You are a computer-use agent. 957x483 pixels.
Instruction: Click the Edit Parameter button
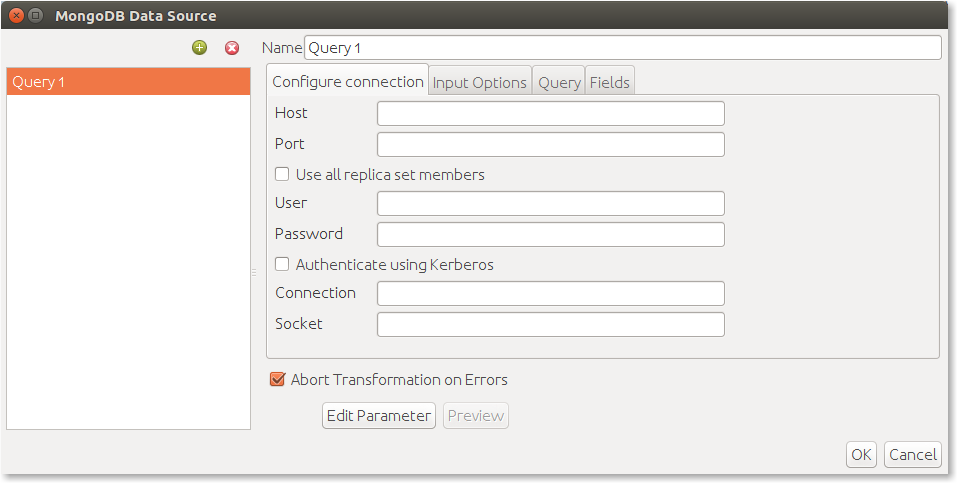click(379, 416)
